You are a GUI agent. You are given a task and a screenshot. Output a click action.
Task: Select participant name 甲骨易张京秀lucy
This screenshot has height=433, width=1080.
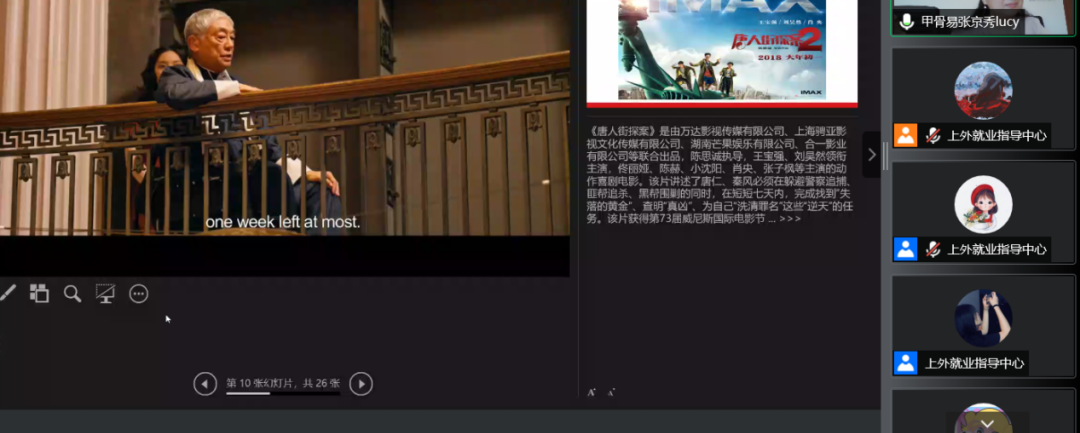[x=970, y=21]
